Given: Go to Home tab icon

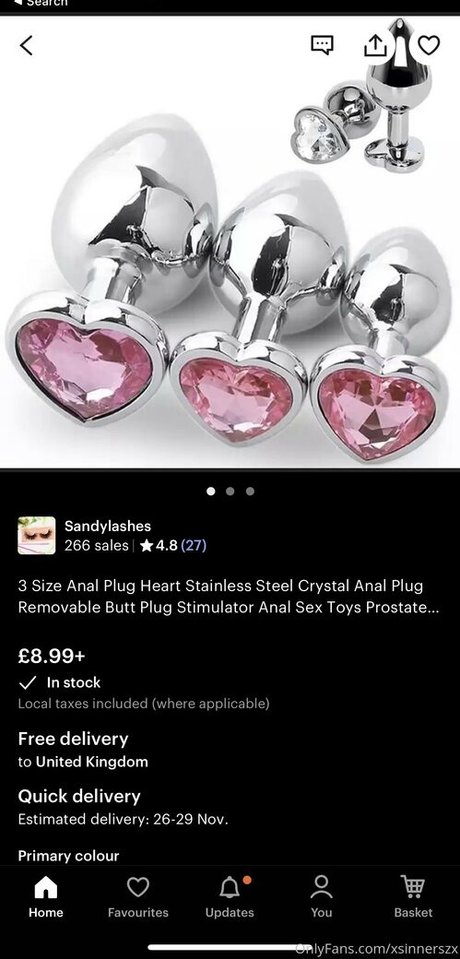Looking at the screenshot, I should point(46,887).
